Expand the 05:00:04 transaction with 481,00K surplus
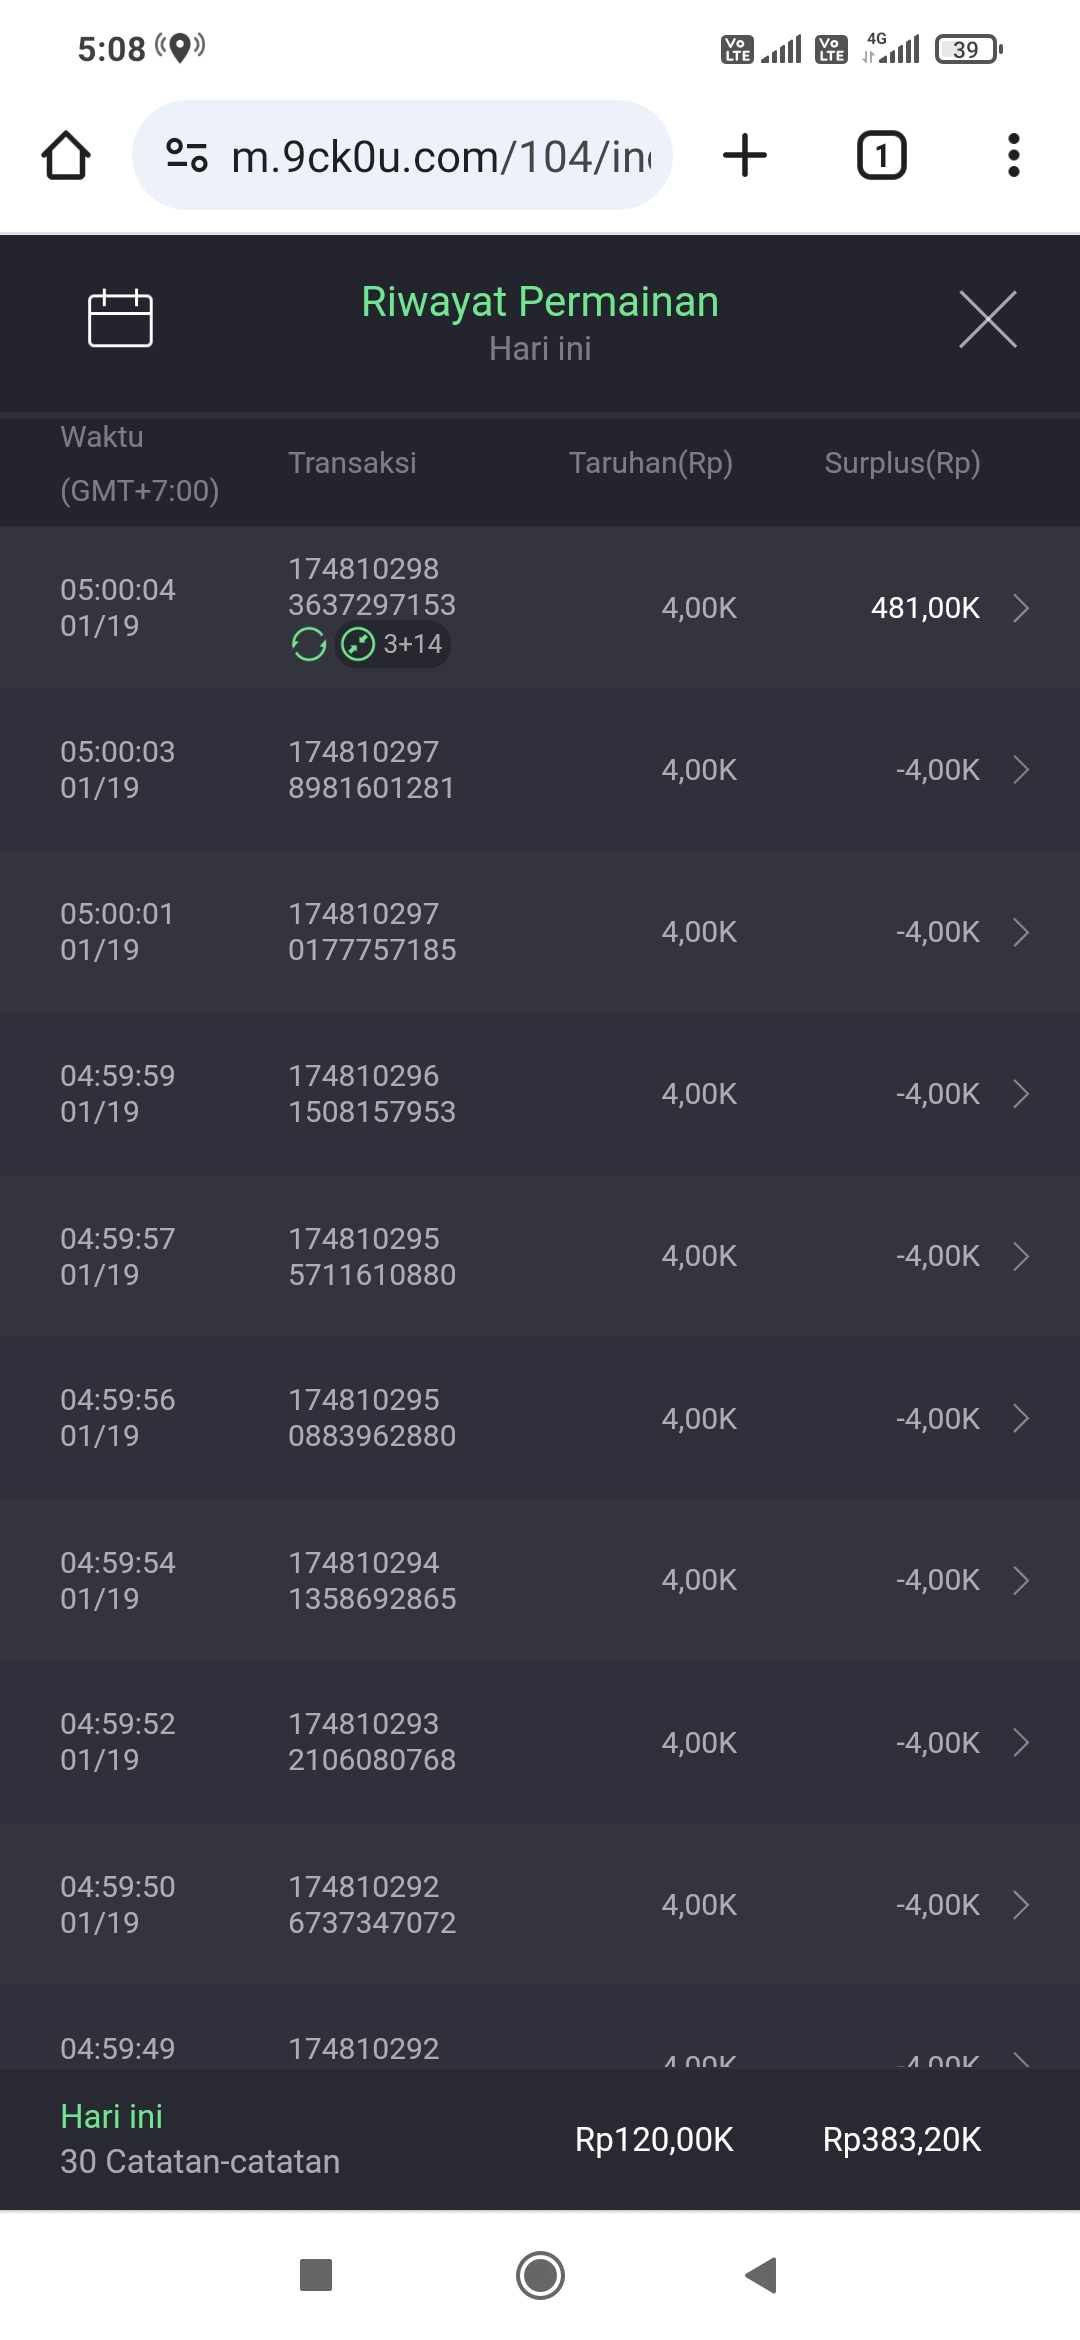 click(1020, 608)
